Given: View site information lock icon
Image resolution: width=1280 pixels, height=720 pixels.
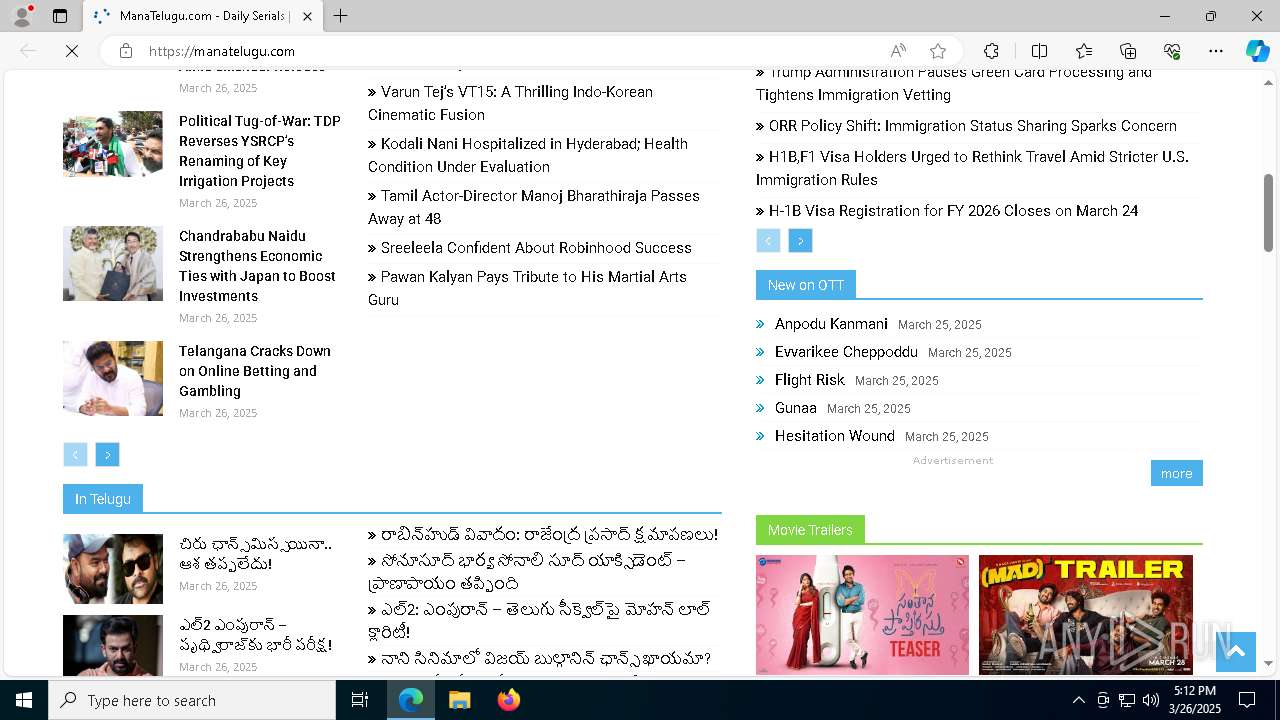Looking at the screenshot, I should click(126, 51).
